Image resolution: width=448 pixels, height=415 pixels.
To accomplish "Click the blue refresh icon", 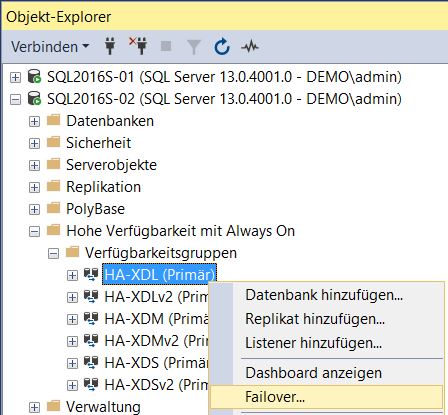I will pos(222,46).
